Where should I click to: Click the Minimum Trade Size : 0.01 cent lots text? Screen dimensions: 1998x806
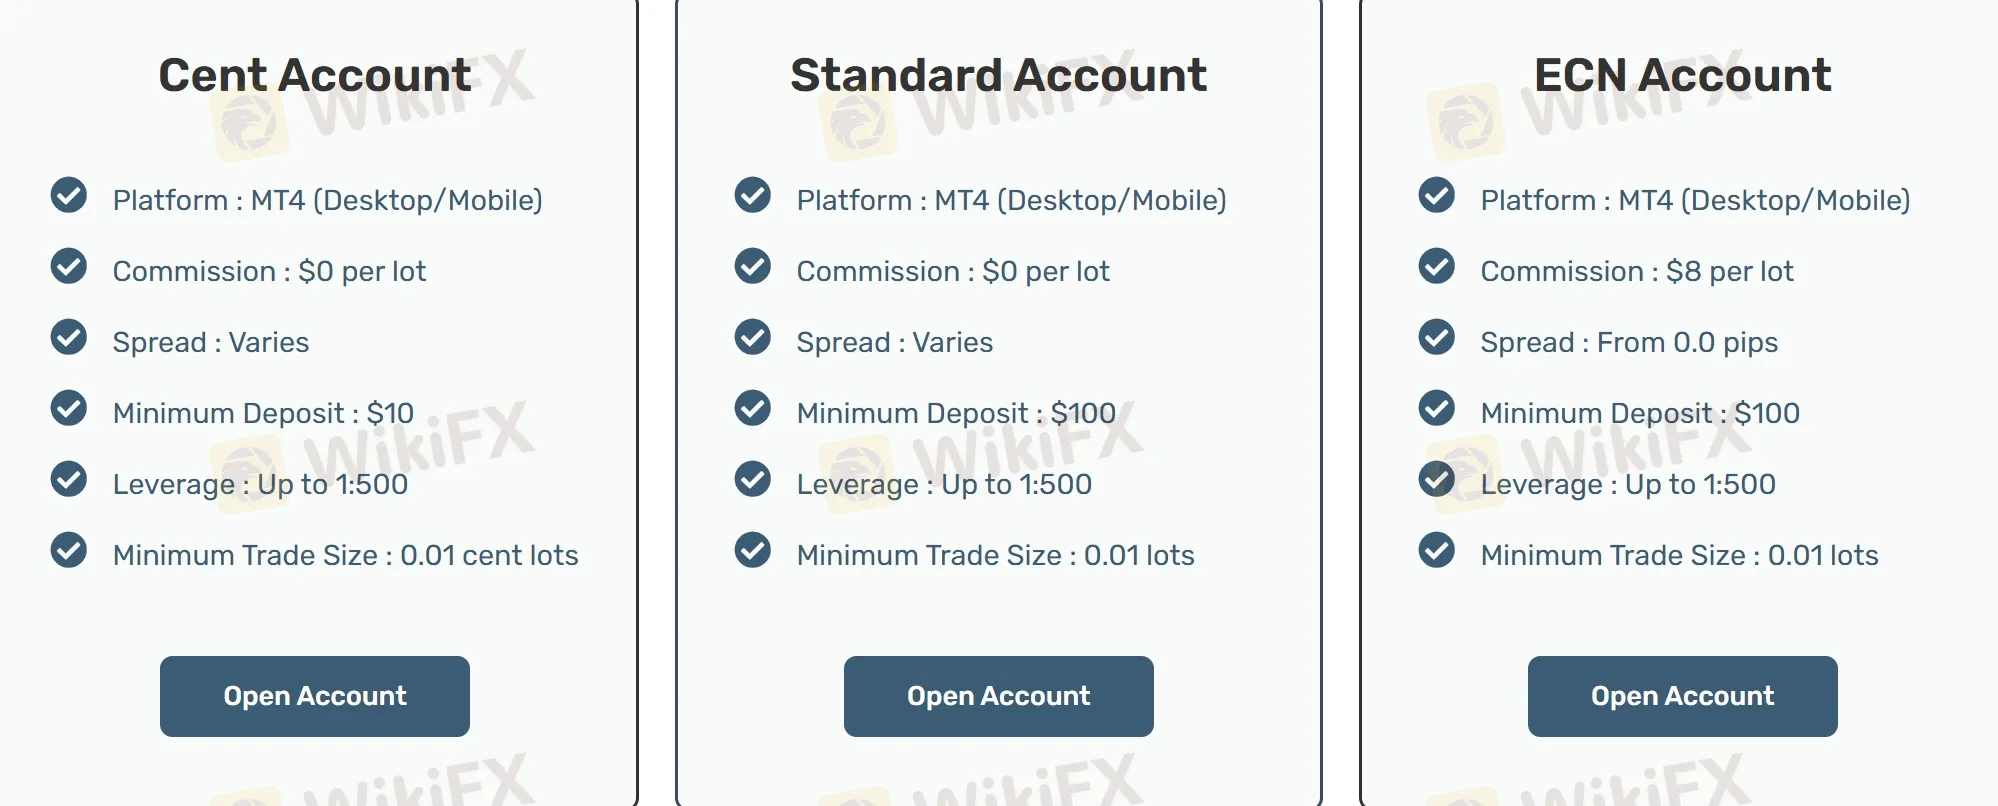tap(346, 555)
